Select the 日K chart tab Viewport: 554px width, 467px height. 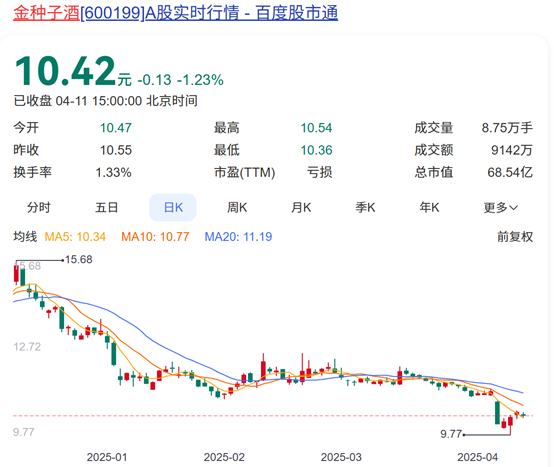pyautogui.click(x=173, y=207)
